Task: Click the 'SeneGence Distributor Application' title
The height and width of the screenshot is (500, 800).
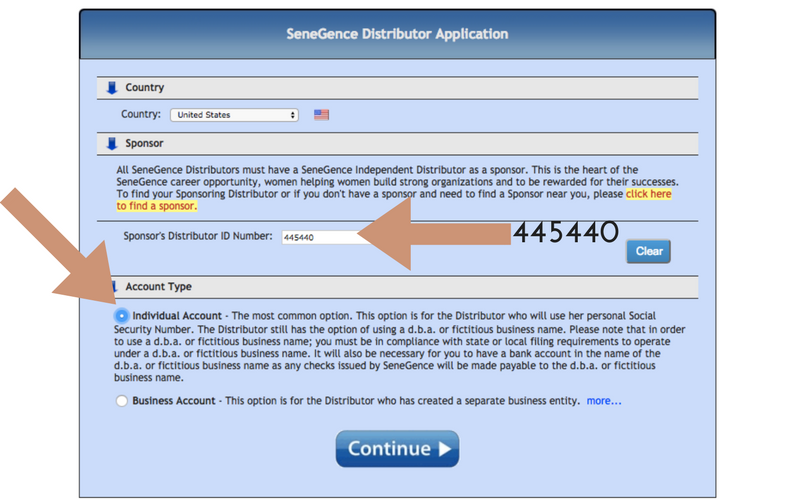Action: (x=397, y=34)
